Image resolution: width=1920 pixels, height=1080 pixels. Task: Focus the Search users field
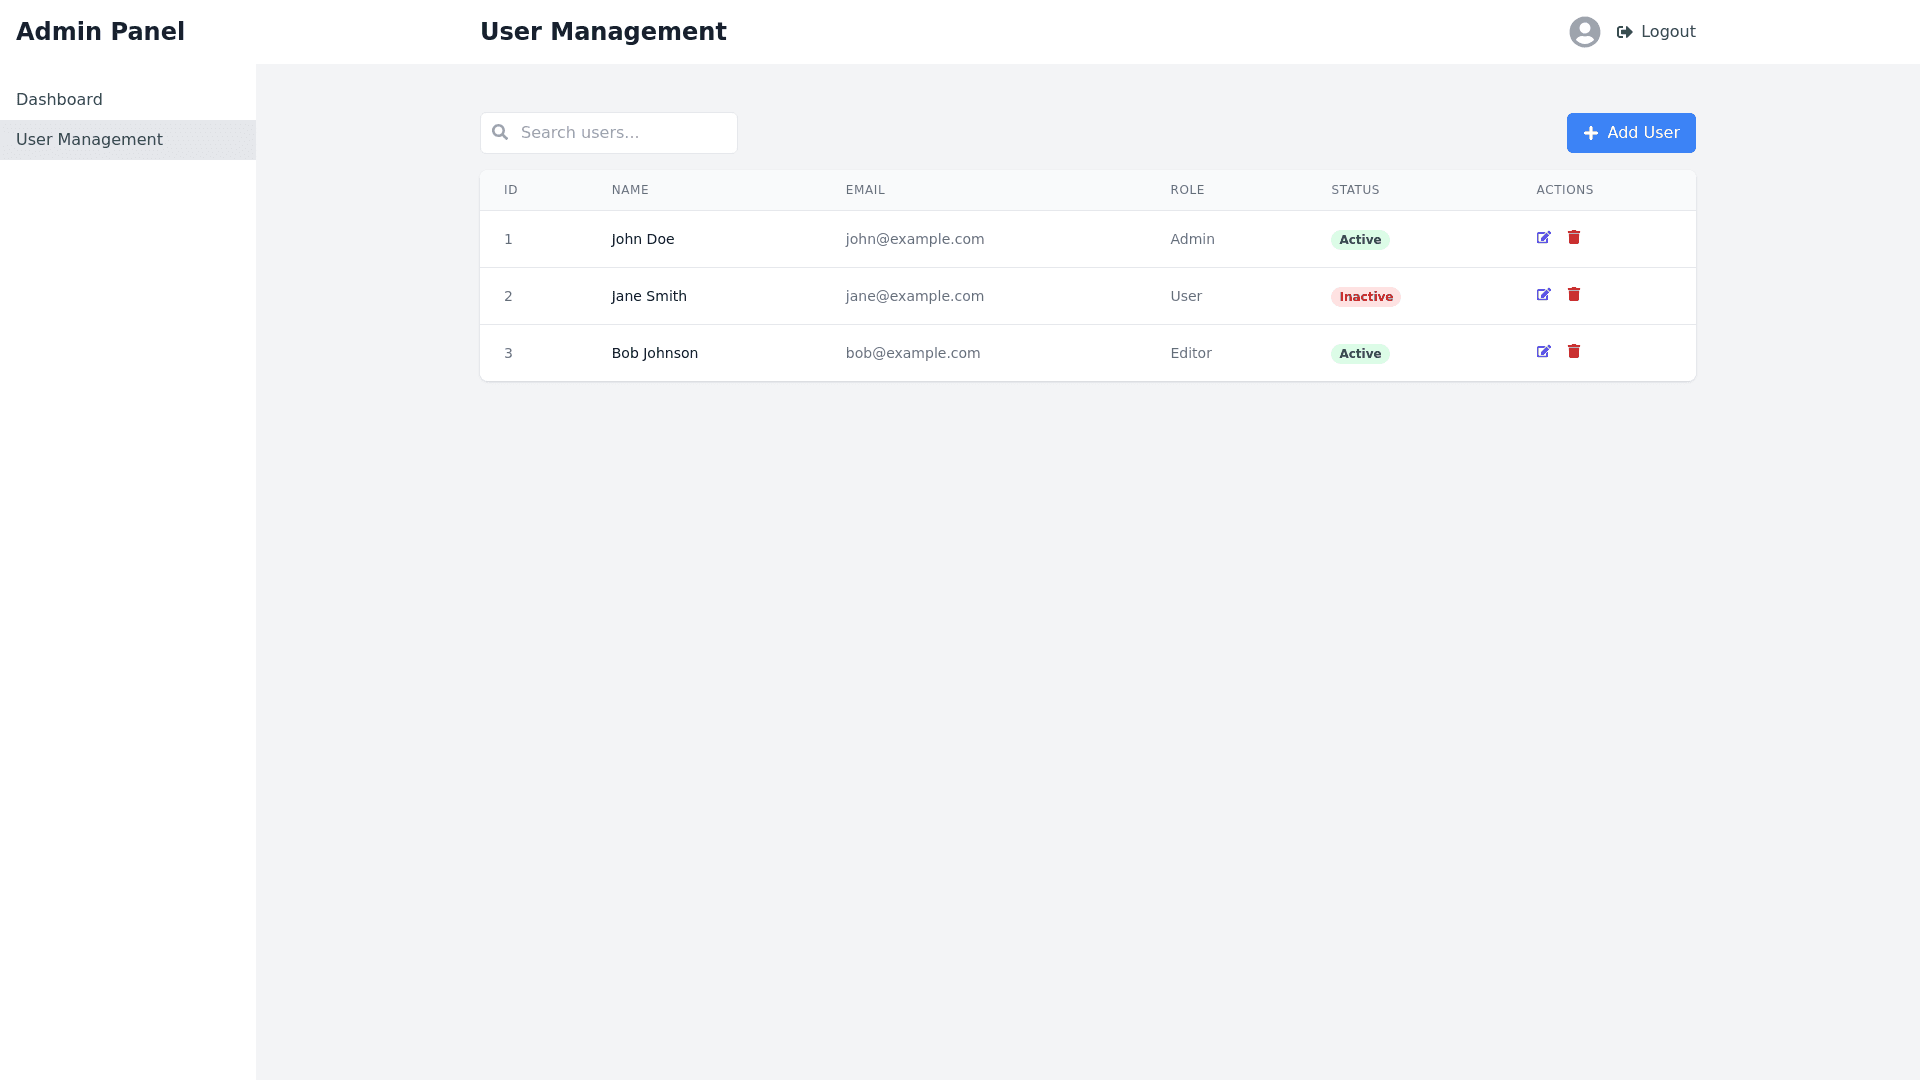point(620,133)
